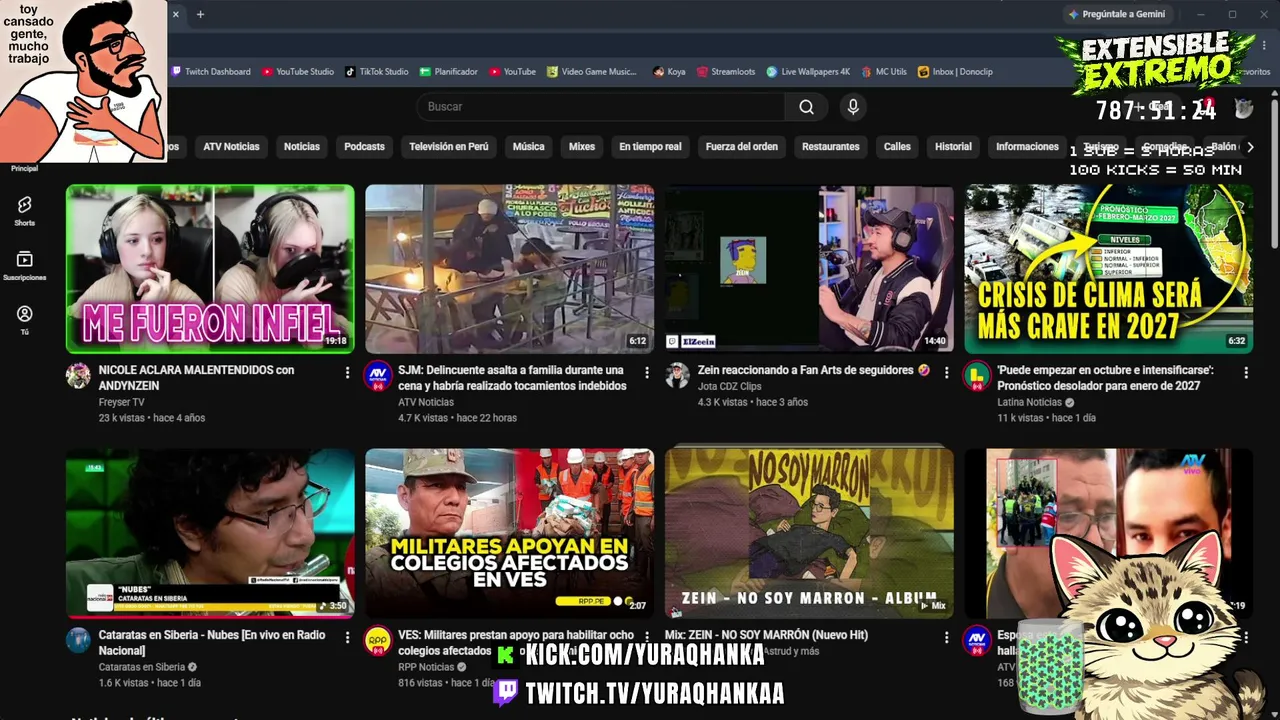The image size is (1280, 720).
Task: Show more category chips with the right arrow
Action: click(x=1250, y=147)
